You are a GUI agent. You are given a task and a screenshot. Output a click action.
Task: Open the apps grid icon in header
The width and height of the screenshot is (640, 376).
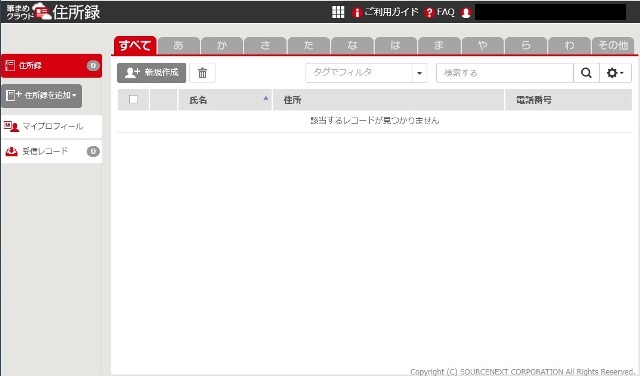[338, 12]
